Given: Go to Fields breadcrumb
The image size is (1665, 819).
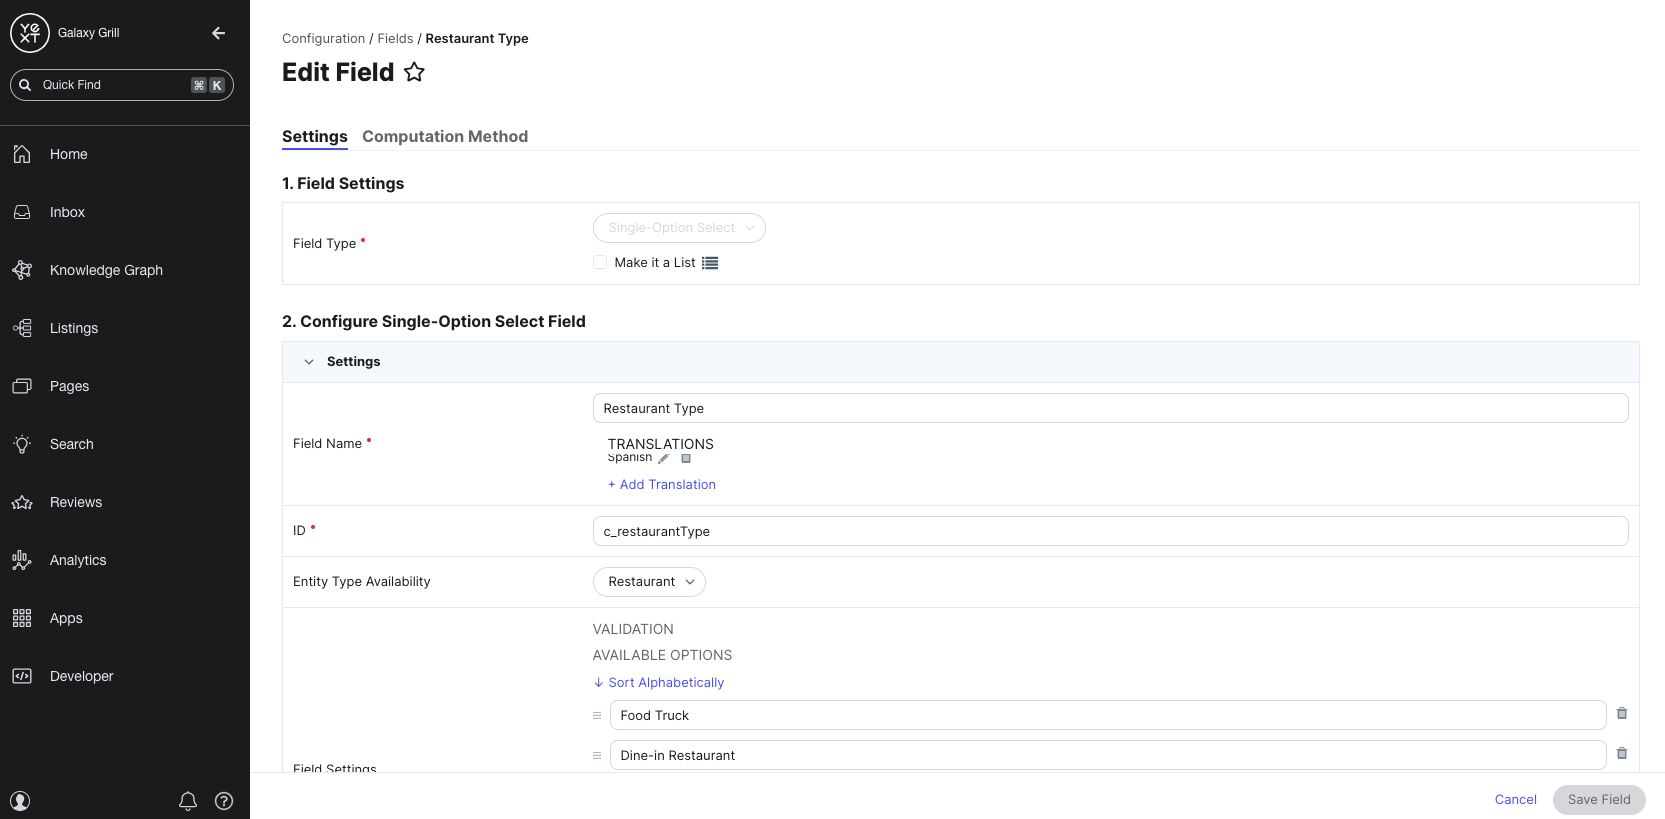Looking at the screenshot, I should pyautogui.click(x=395, y=39).
